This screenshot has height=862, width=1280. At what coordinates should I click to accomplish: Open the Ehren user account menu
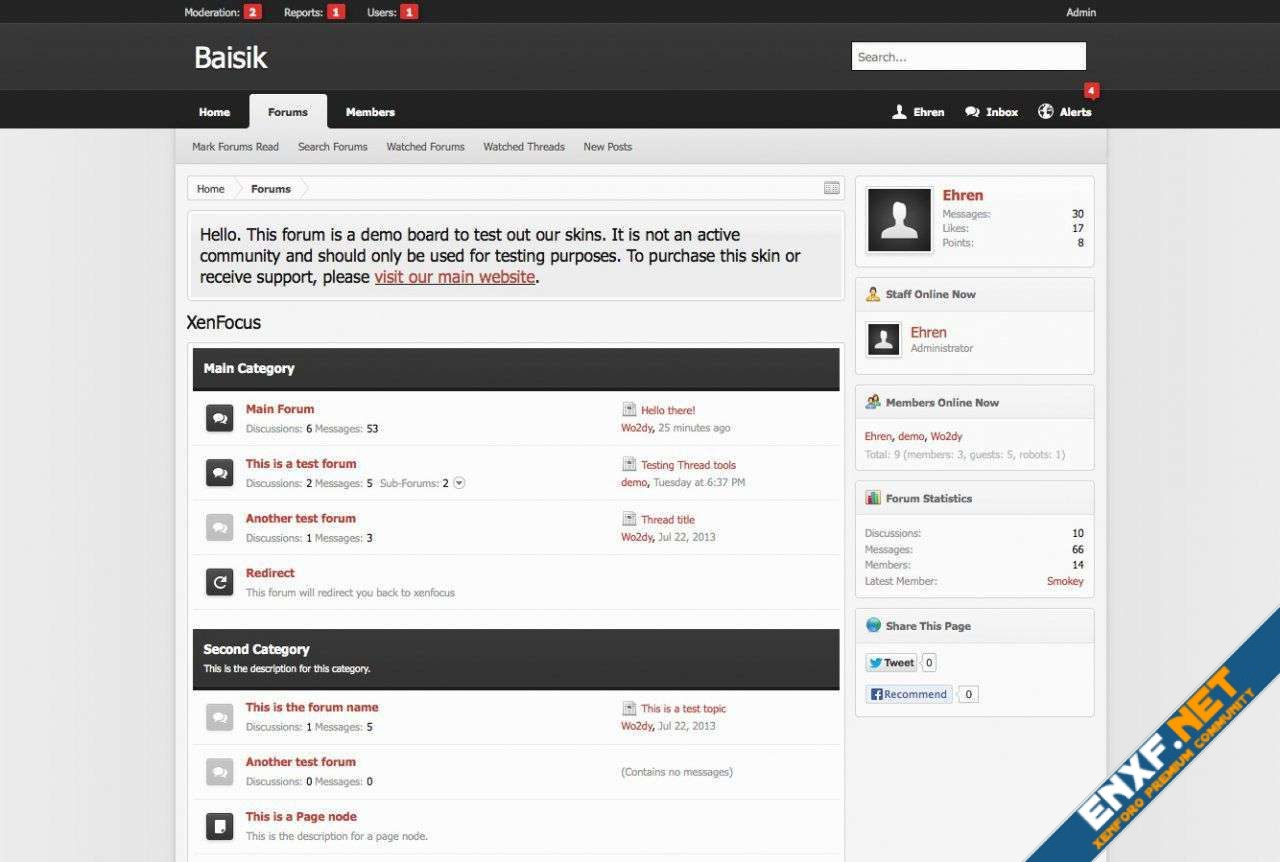coord(918,112)
